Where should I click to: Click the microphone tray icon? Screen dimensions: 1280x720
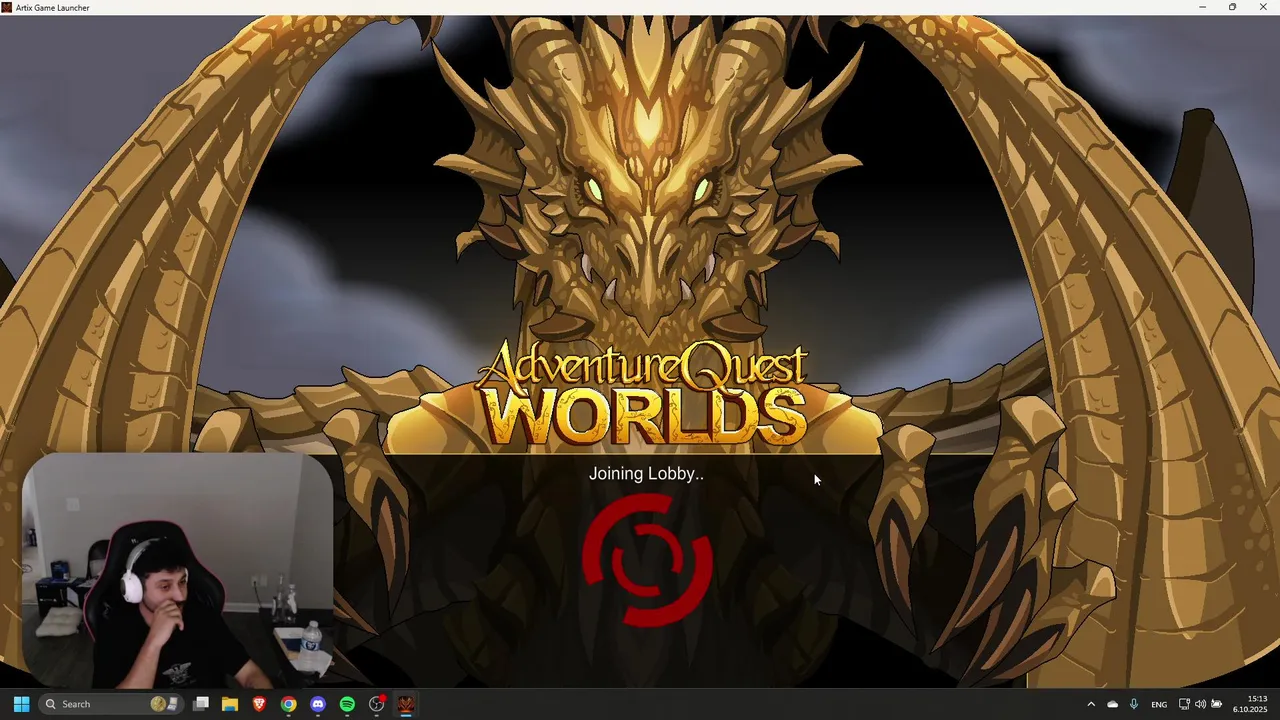1134,704
